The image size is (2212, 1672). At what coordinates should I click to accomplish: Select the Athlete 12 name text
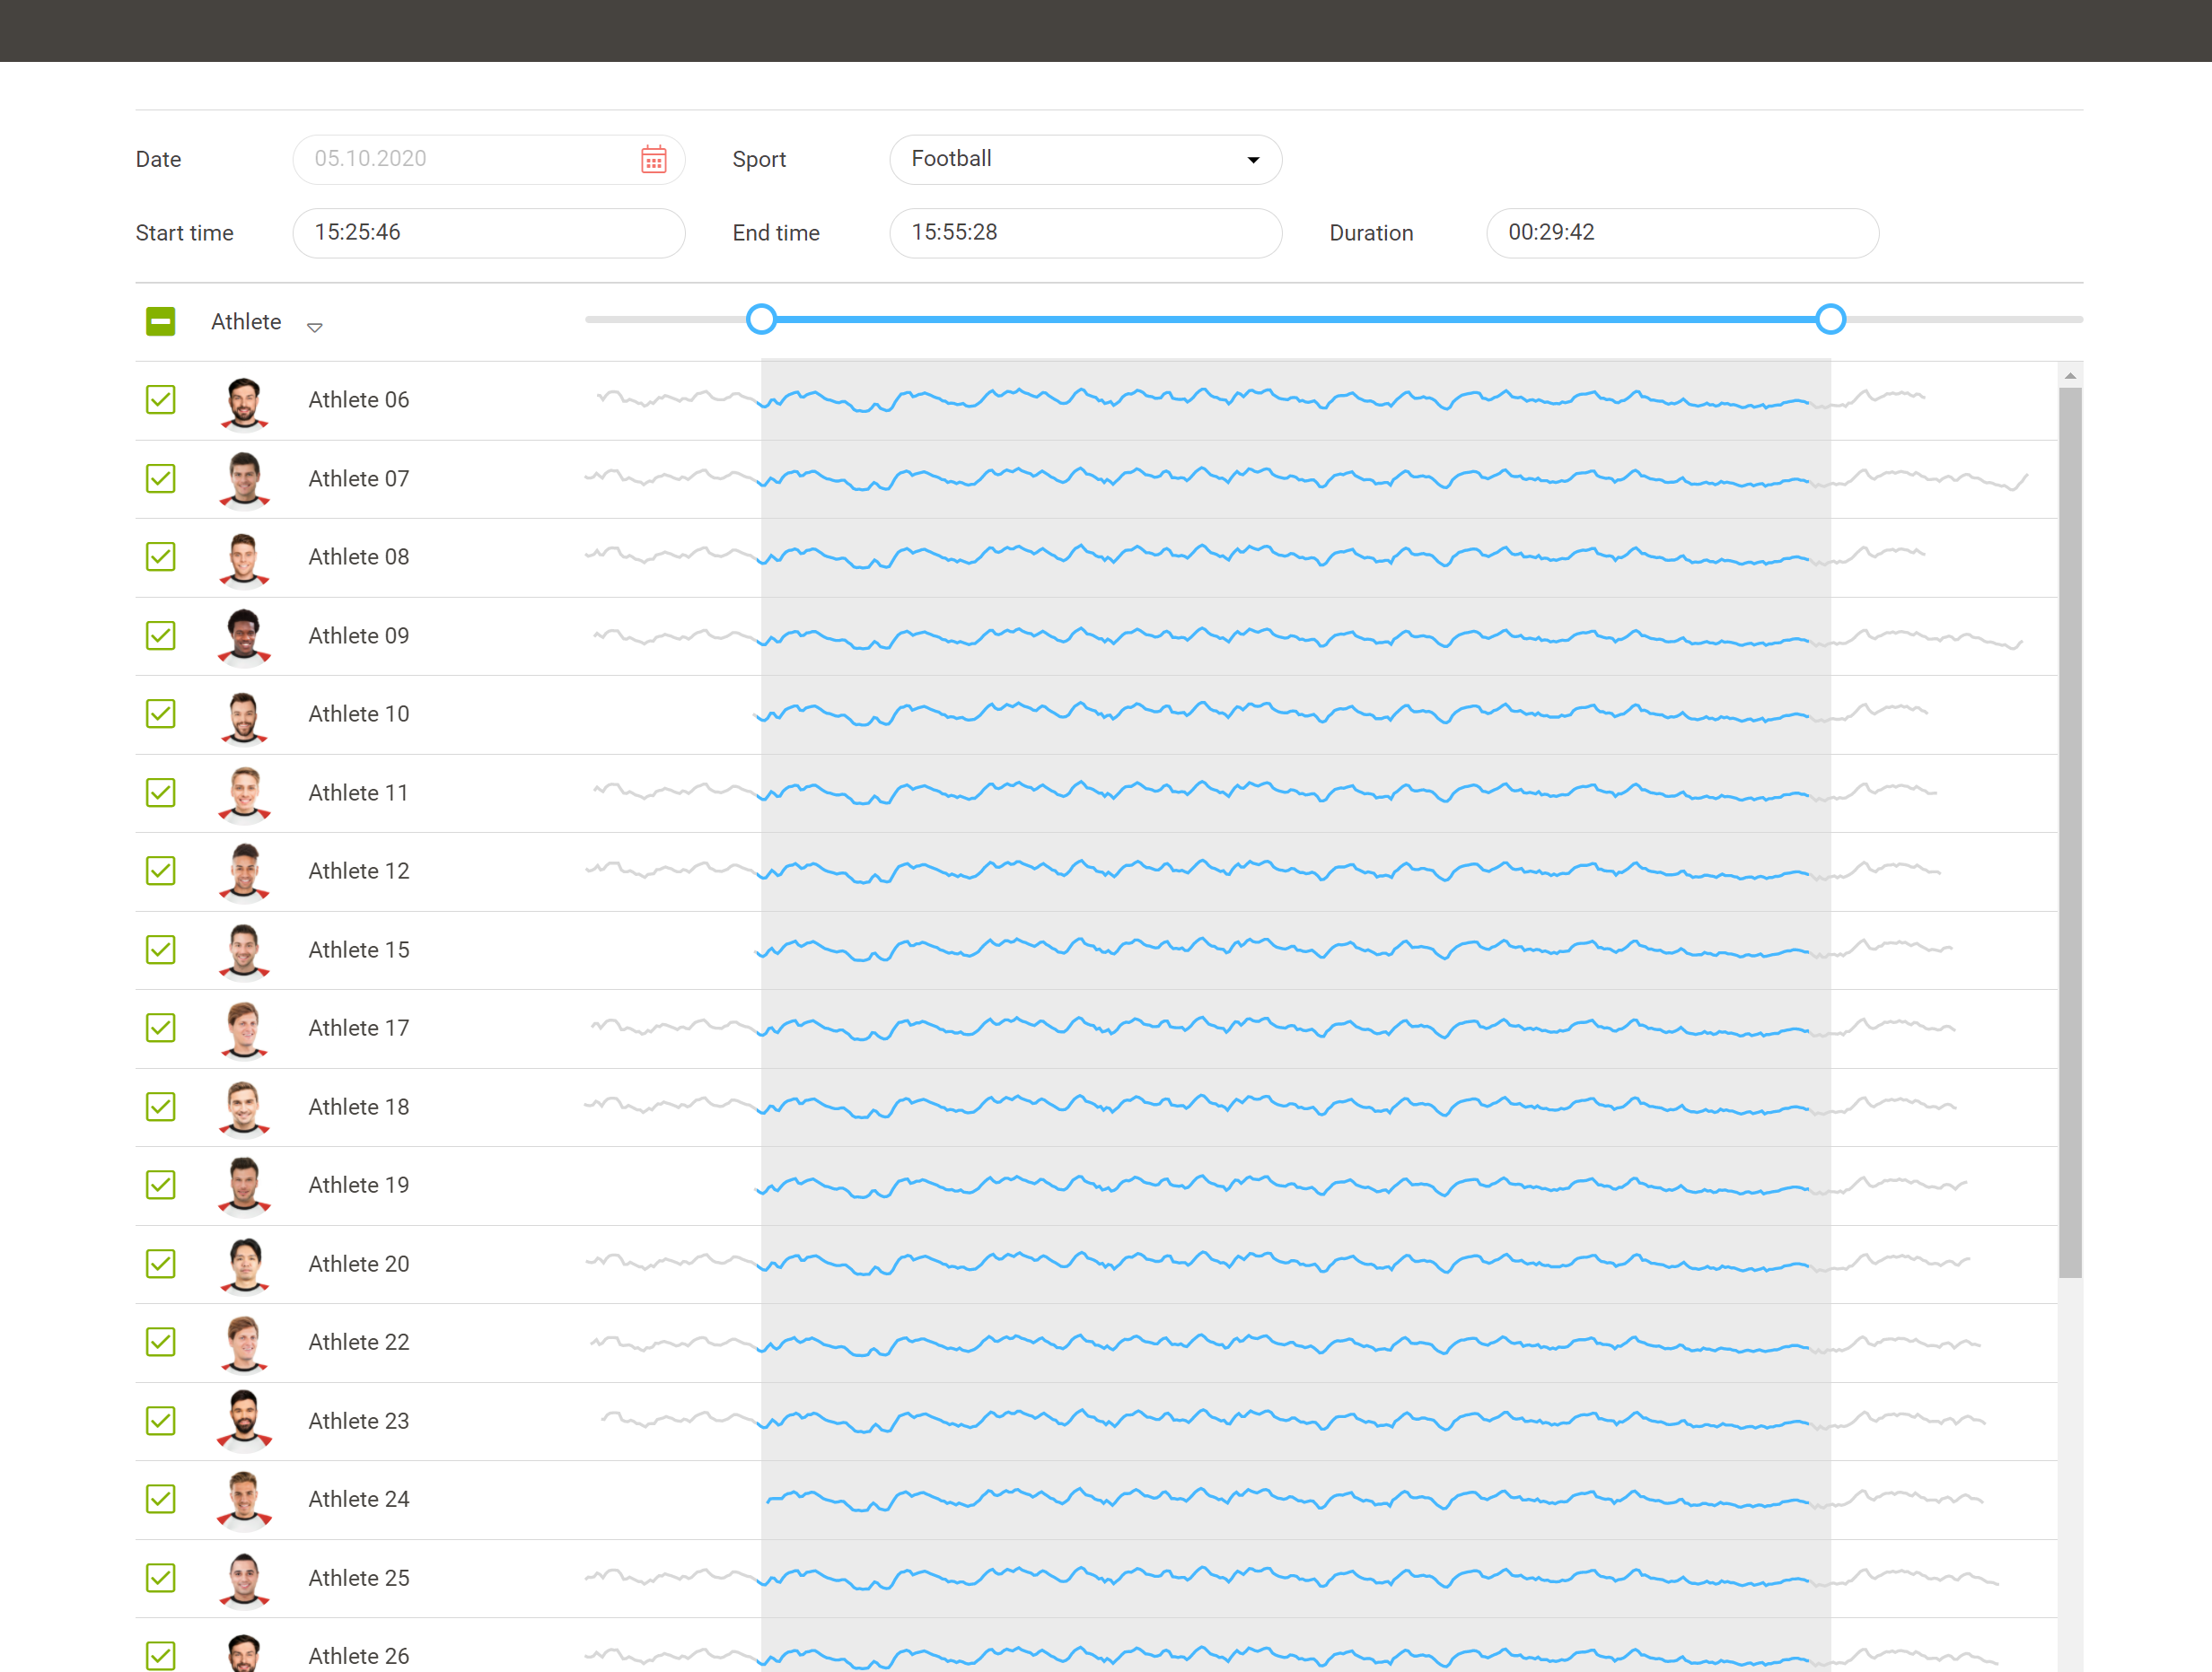pos(358,871)
